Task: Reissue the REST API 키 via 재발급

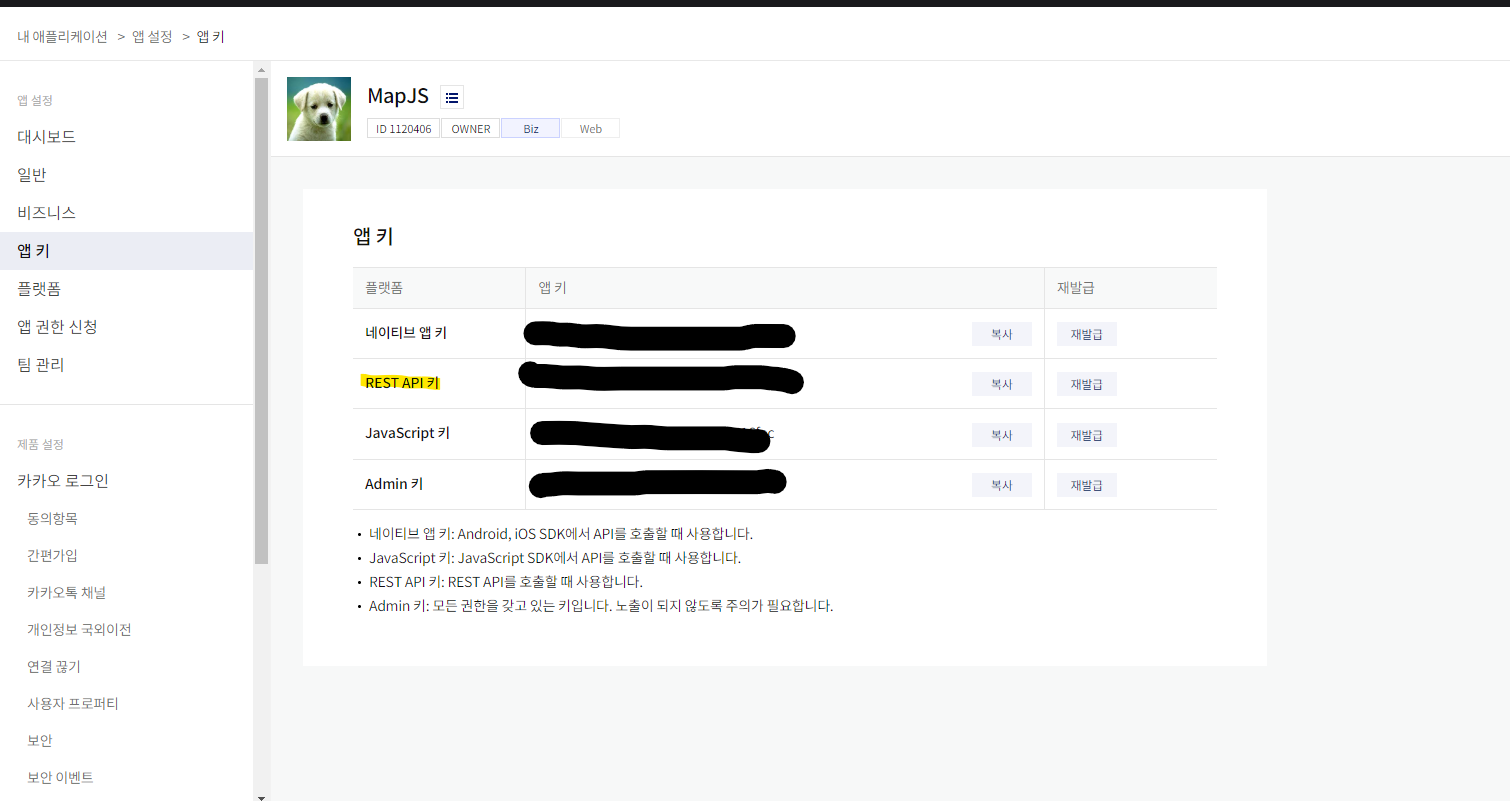Action: tap(1086, 384)
